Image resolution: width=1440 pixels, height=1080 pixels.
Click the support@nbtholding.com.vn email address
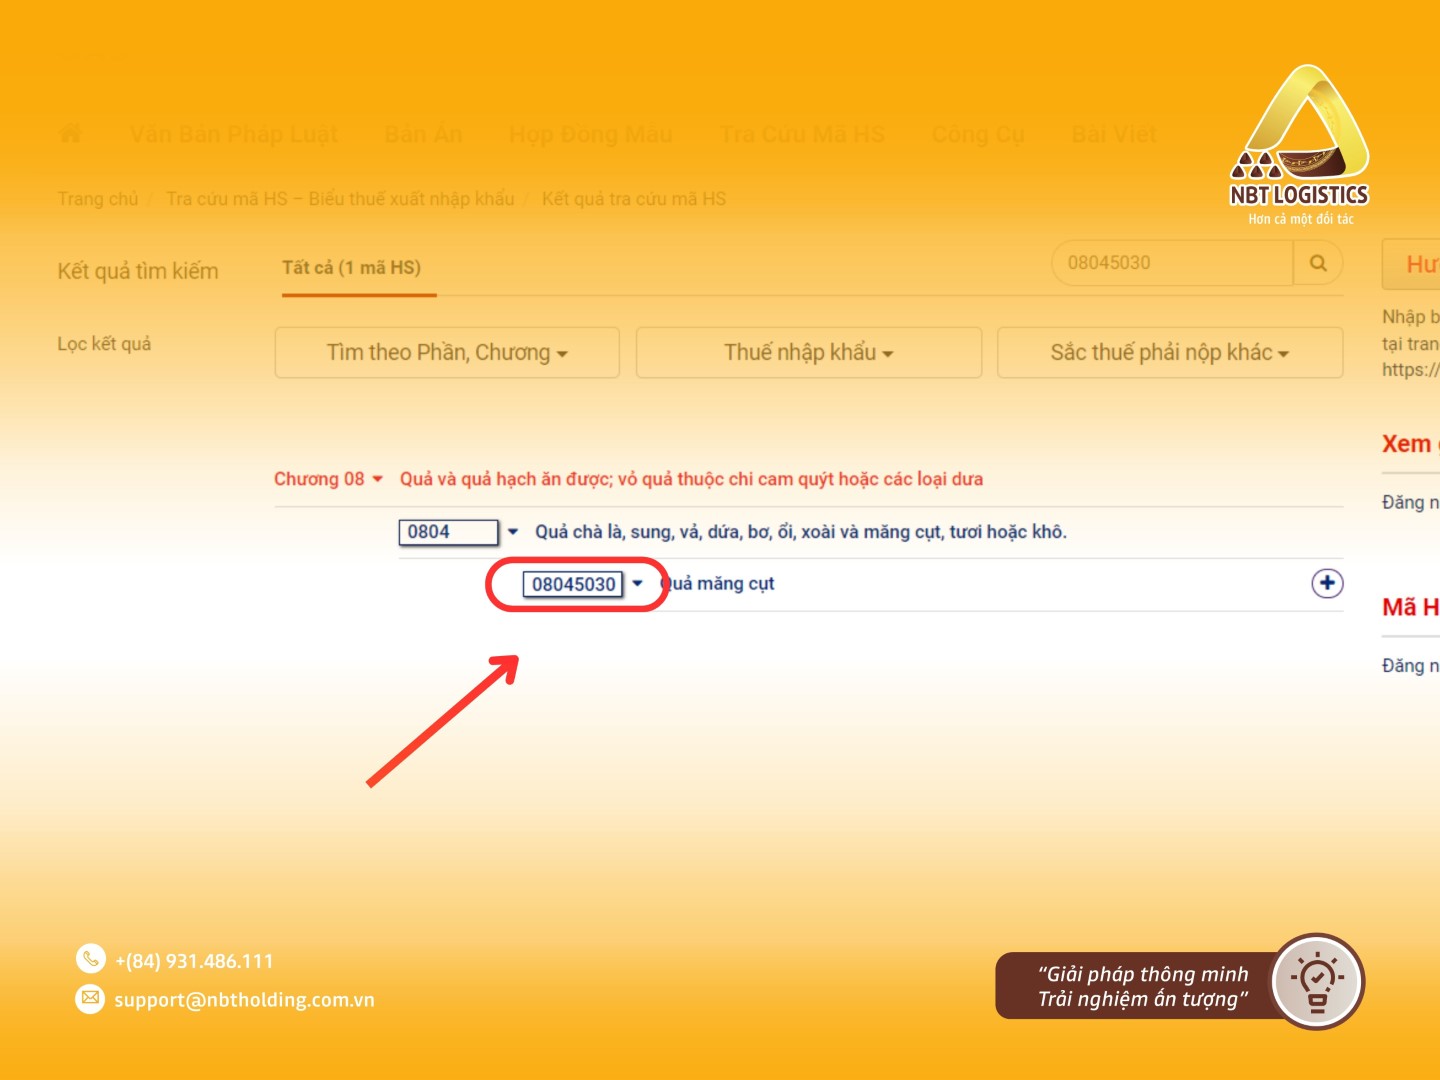(245, 1000)
